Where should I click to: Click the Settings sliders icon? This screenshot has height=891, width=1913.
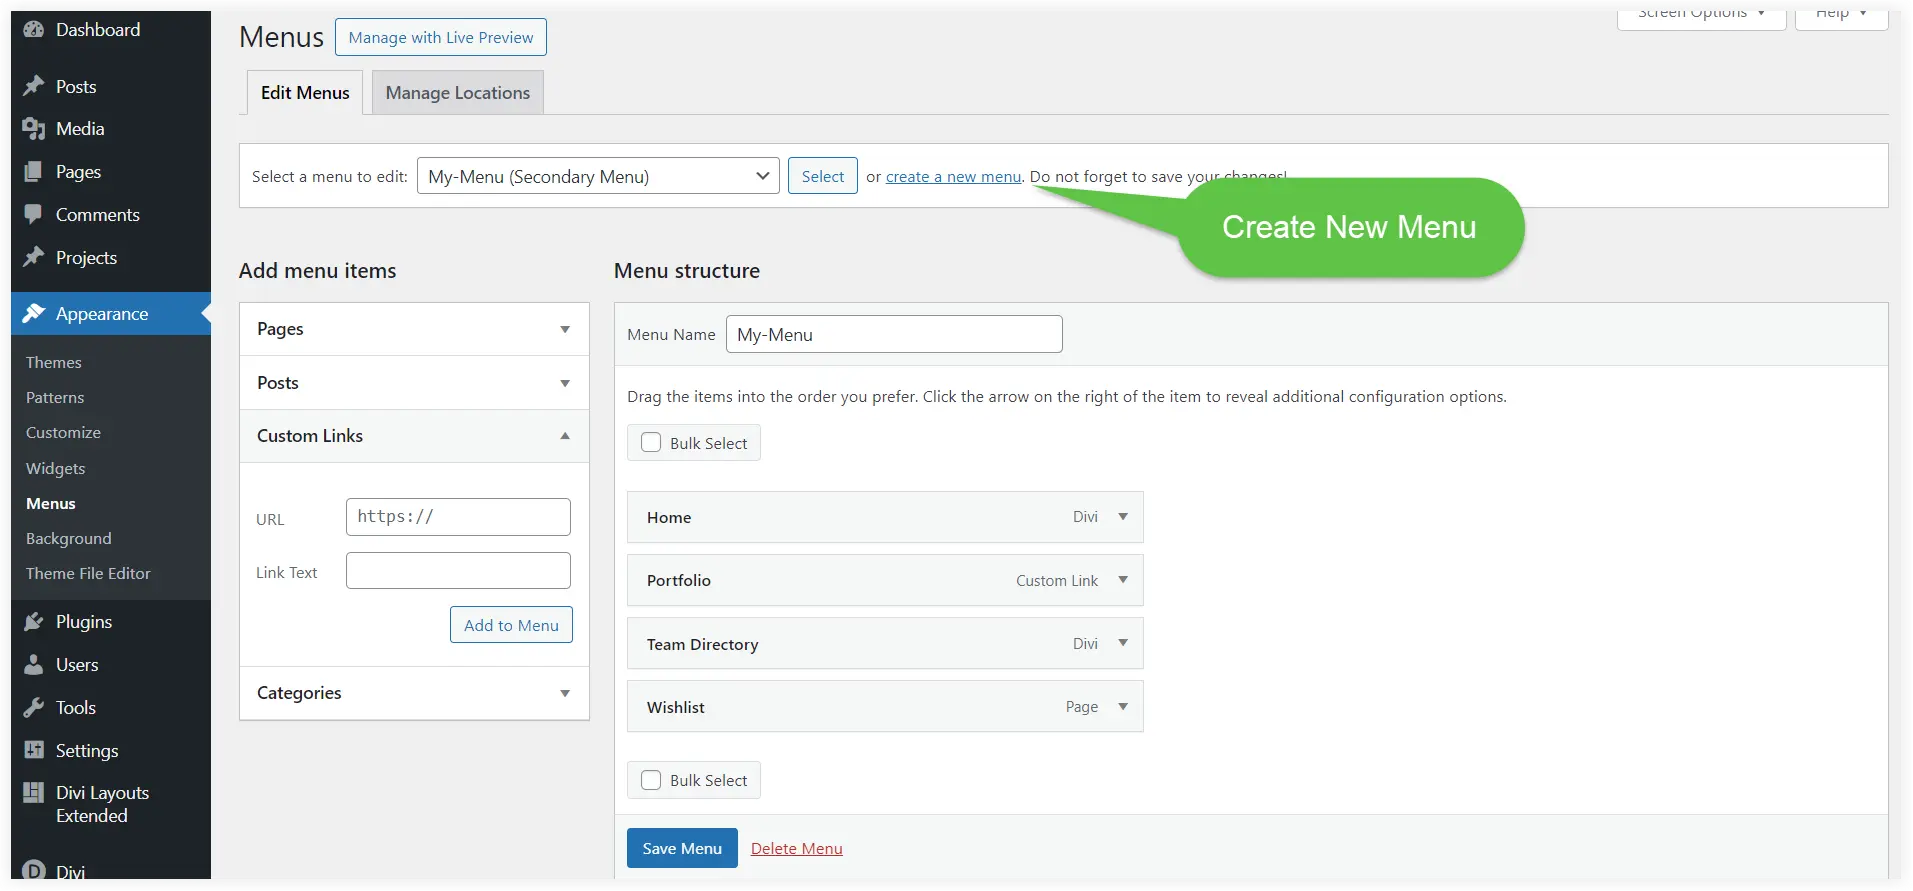[x=34, y=750]
